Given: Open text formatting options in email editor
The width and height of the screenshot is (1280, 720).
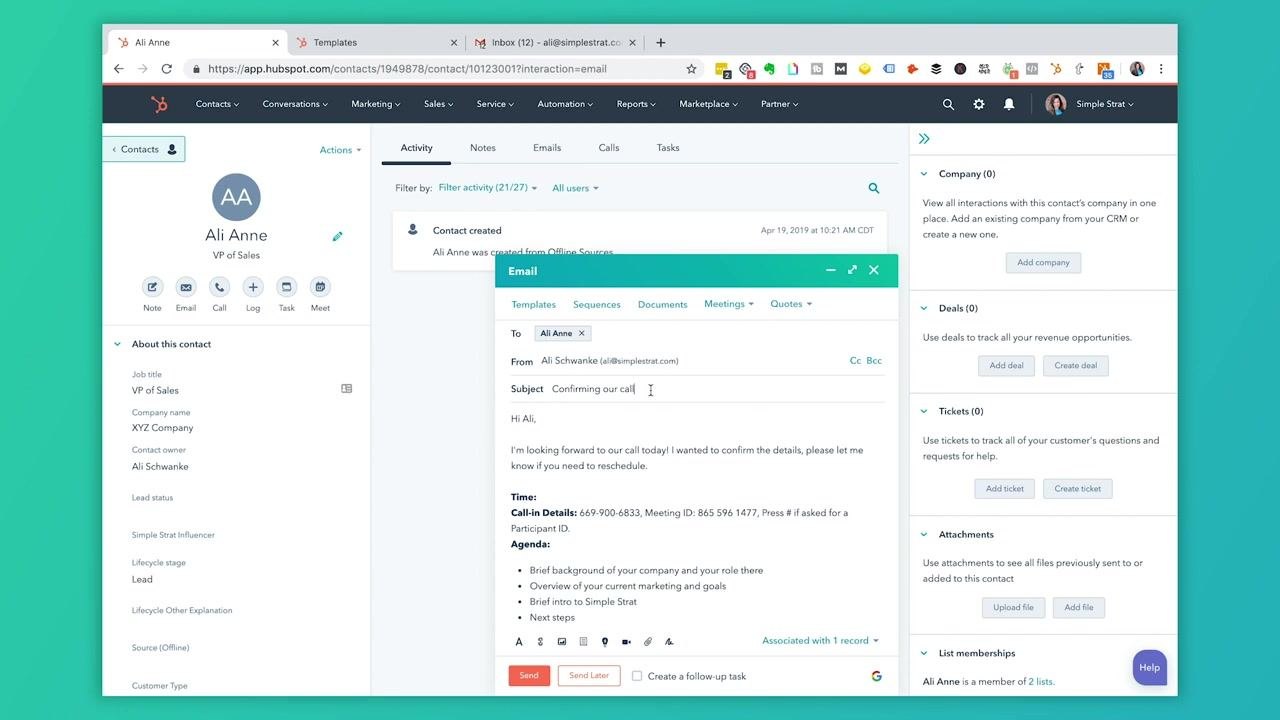Looking at the screenshot, I should (519, 642).
